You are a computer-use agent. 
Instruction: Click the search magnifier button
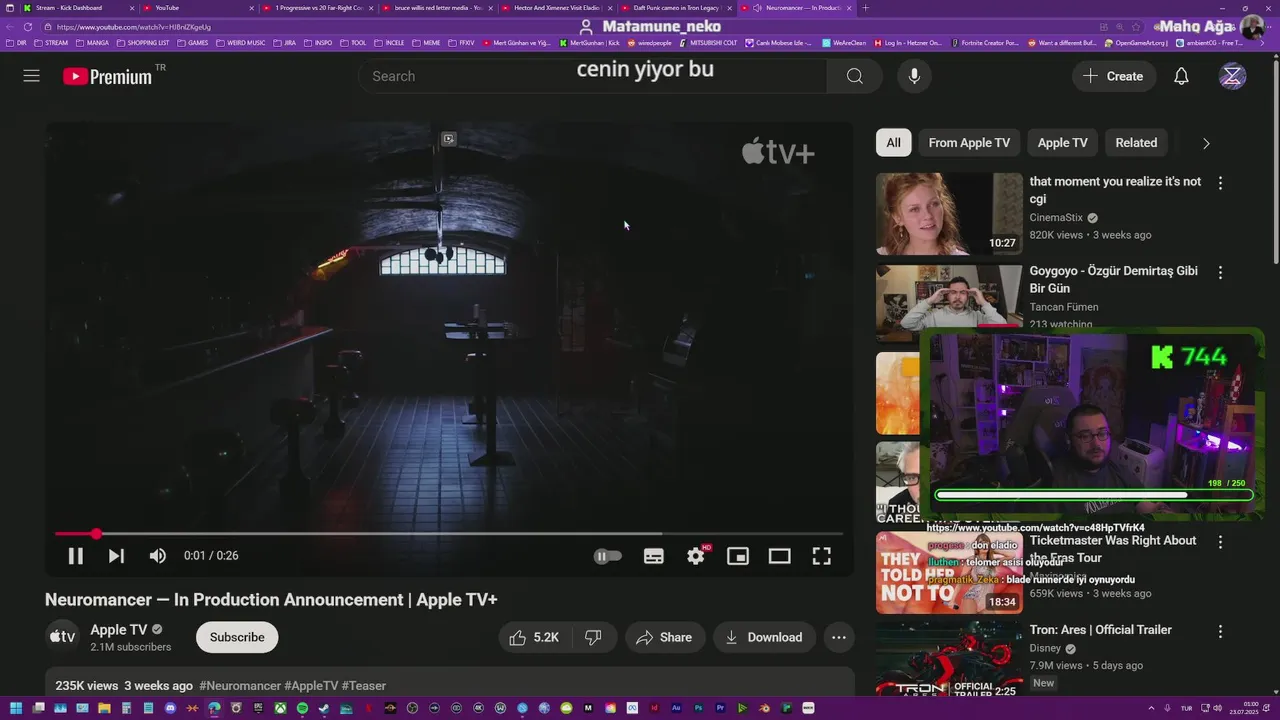point(854,76)
